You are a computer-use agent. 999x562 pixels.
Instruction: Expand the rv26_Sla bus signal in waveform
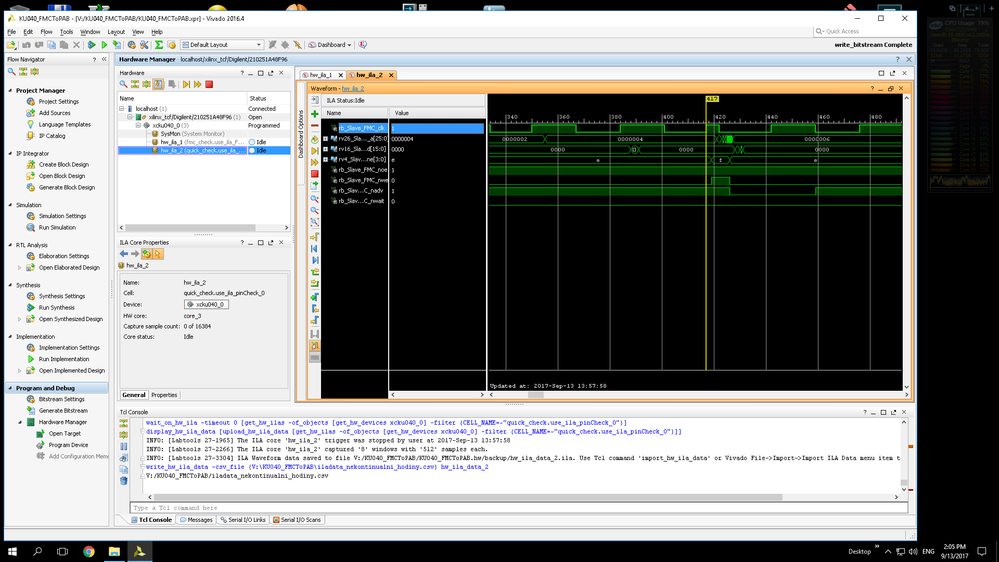click(326, 138)
